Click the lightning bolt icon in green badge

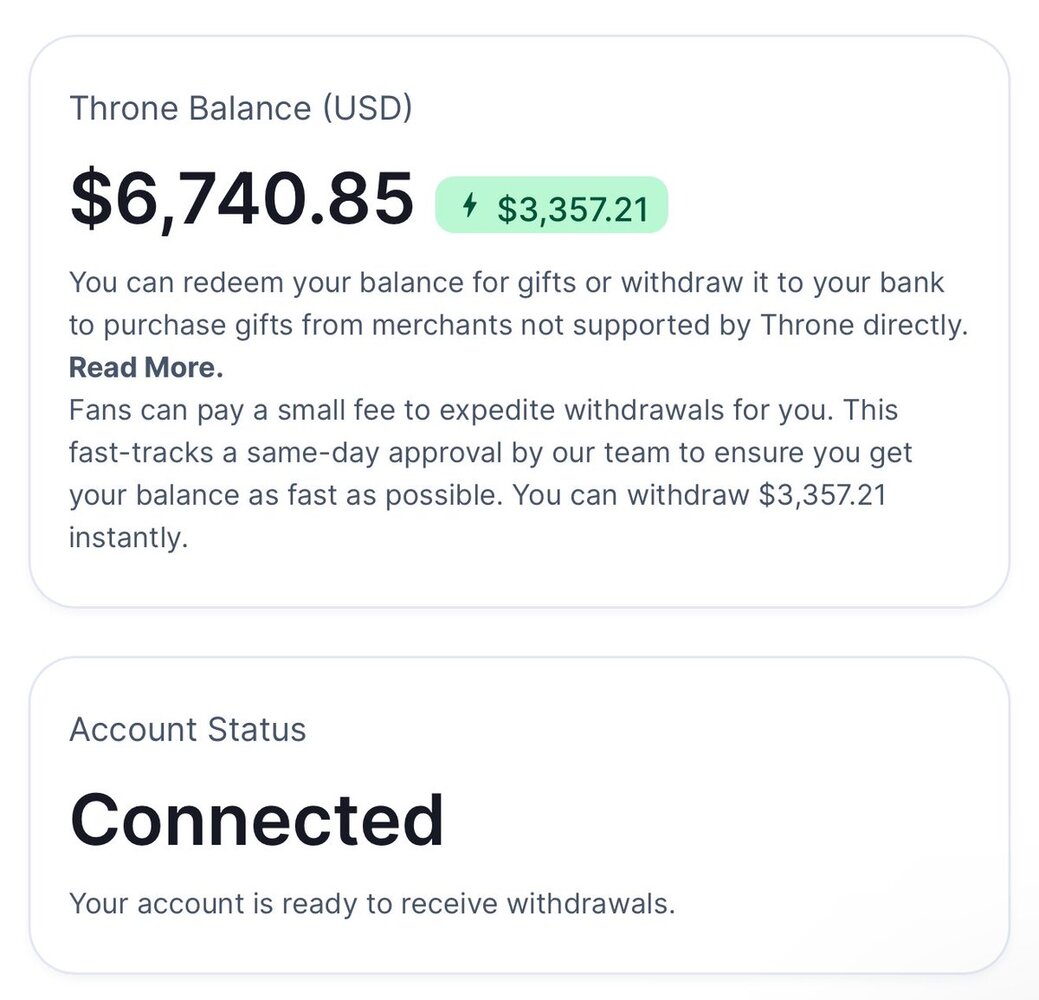(469, 206)
